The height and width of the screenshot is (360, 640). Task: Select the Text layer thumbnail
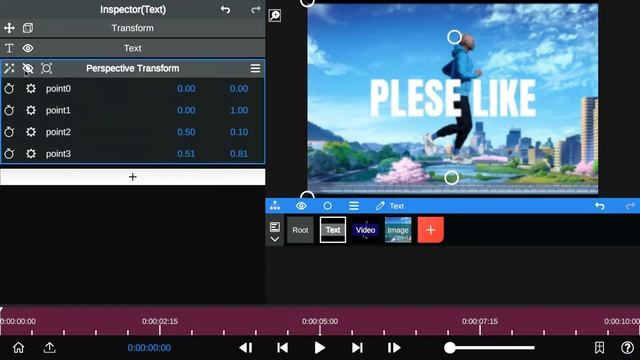click(333, 230)
